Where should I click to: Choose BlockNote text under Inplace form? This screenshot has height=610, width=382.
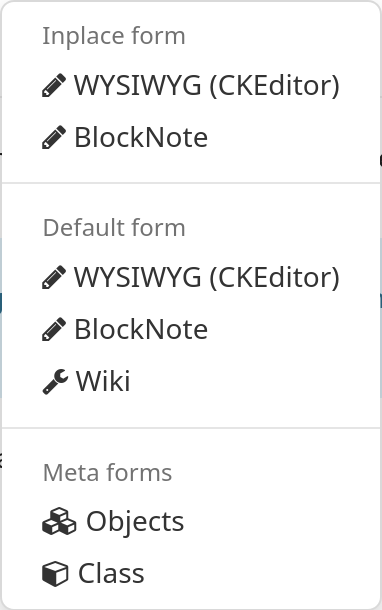tap(141, 137)
